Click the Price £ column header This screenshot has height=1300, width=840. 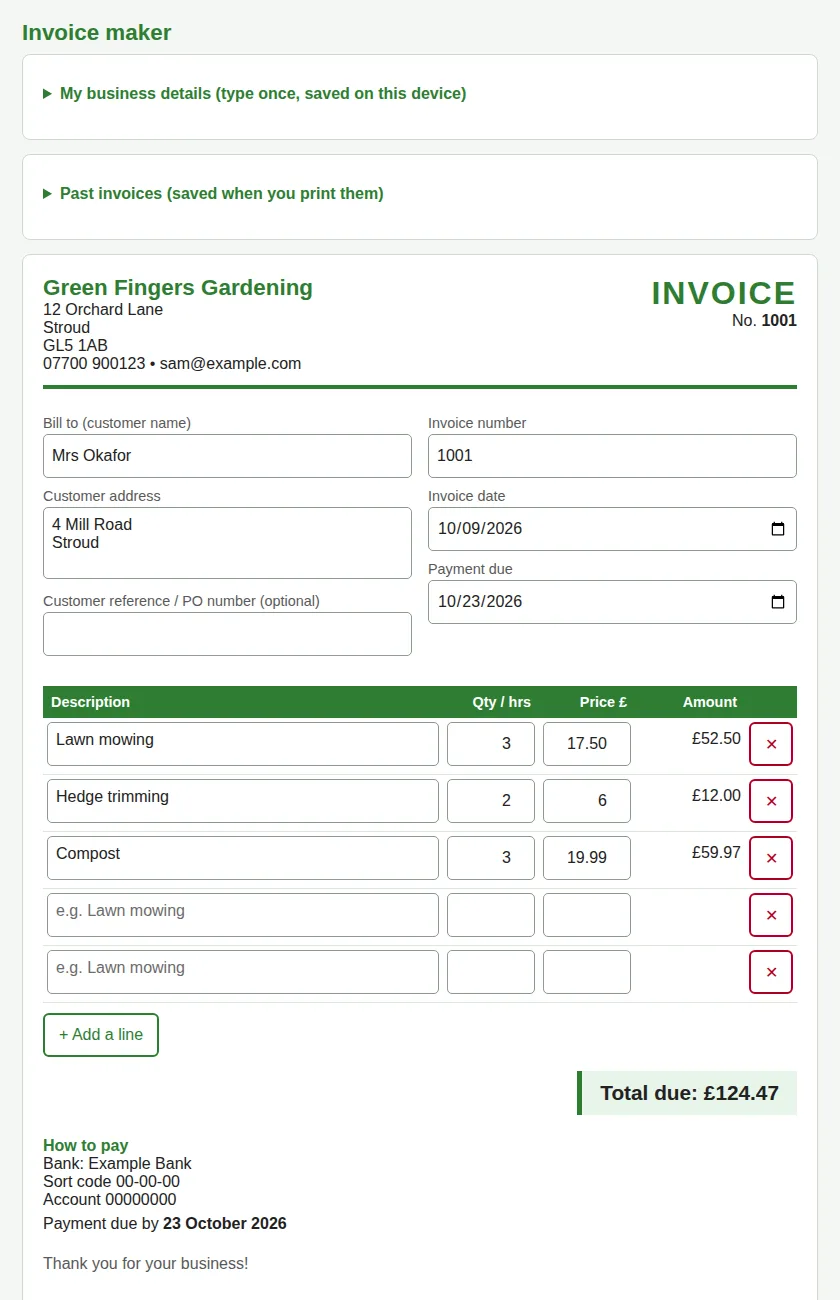pyautogui.click(x=603, y=702)
